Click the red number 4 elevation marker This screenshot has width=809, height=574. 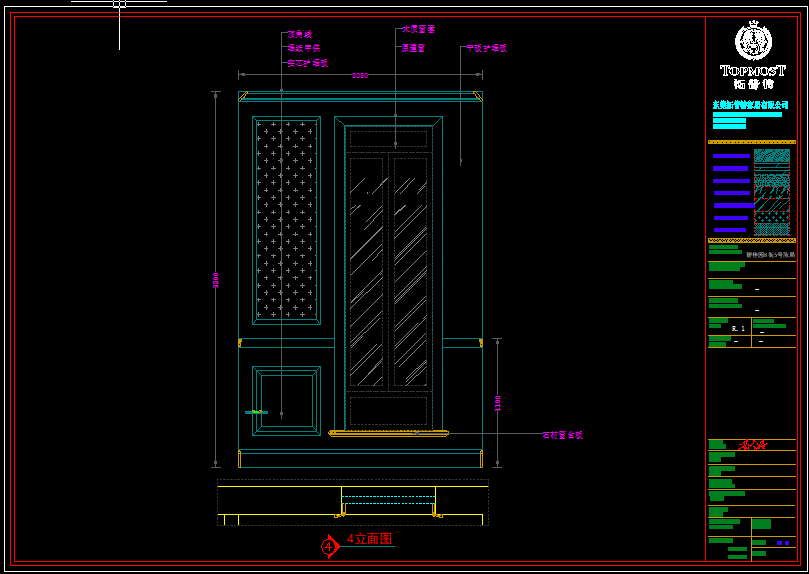point(329,547)
